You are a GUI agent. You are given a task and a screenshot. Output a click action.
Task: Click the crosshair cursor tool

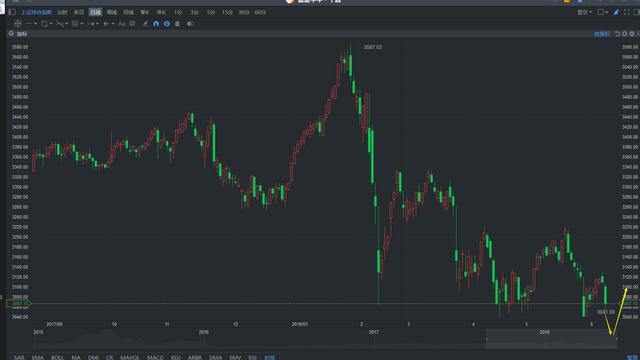click(18, 24)
